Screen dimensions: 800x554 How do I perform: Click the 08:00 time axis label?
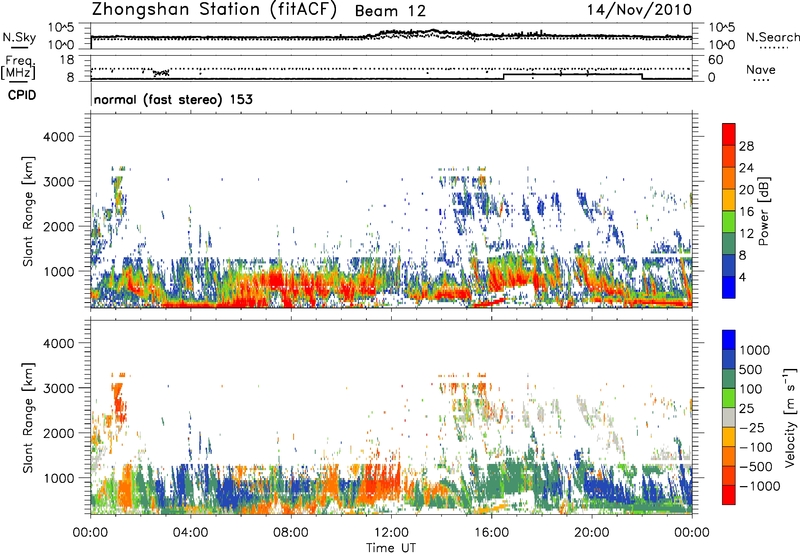tap(290, 533)
